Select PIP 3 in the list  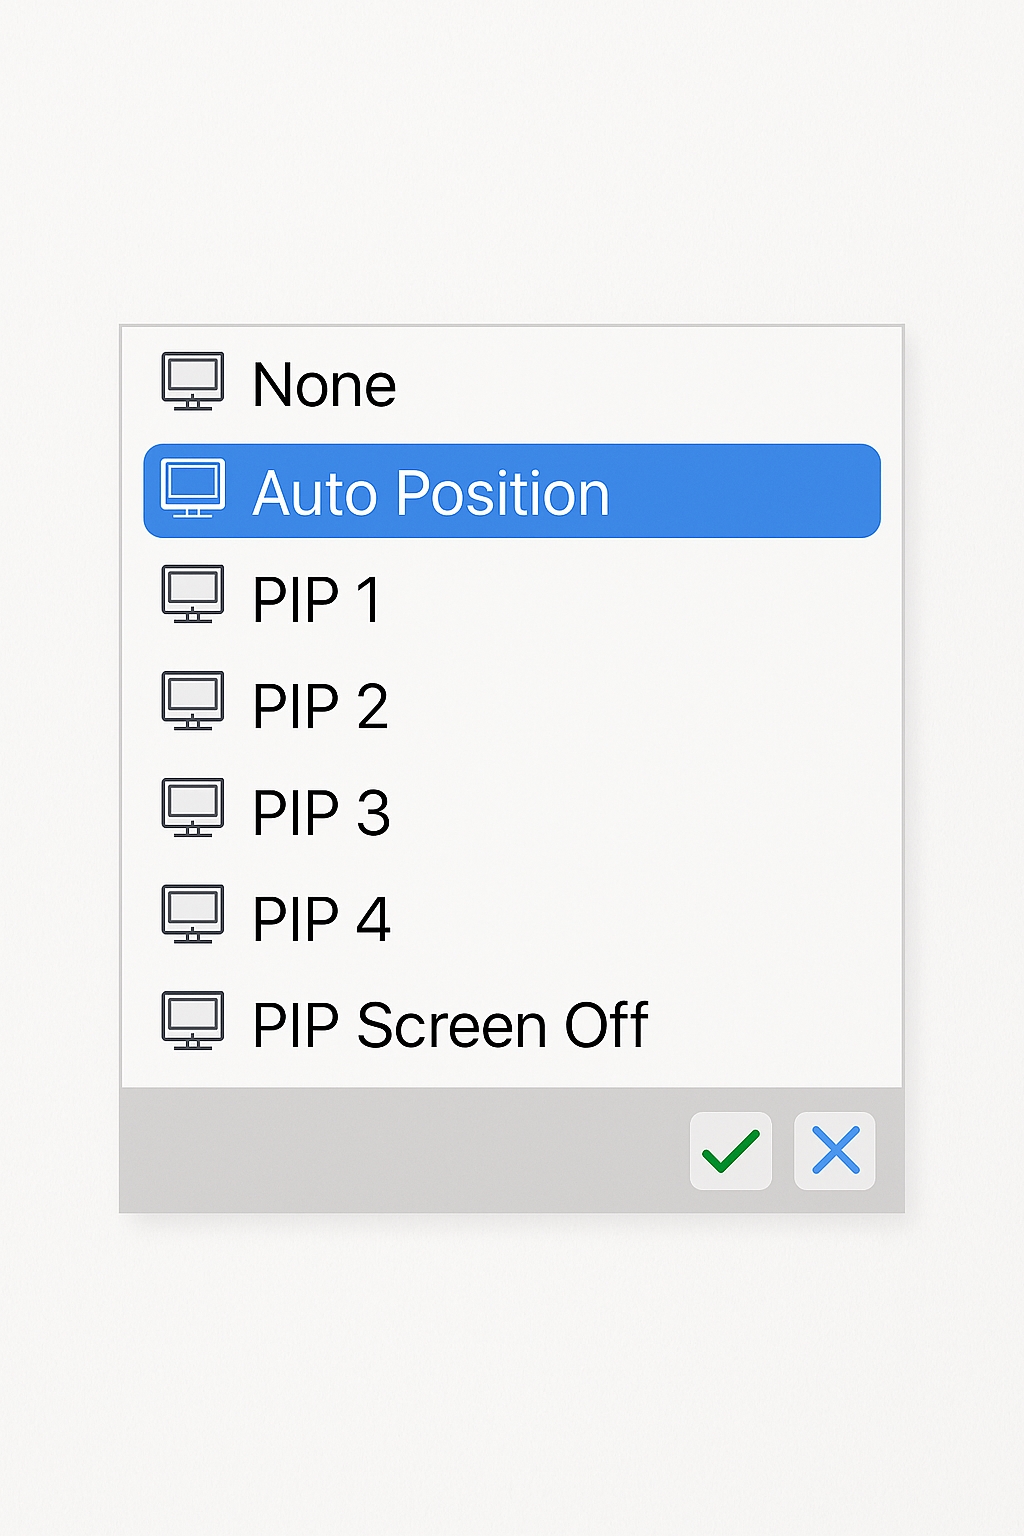[x=319, y=811]
